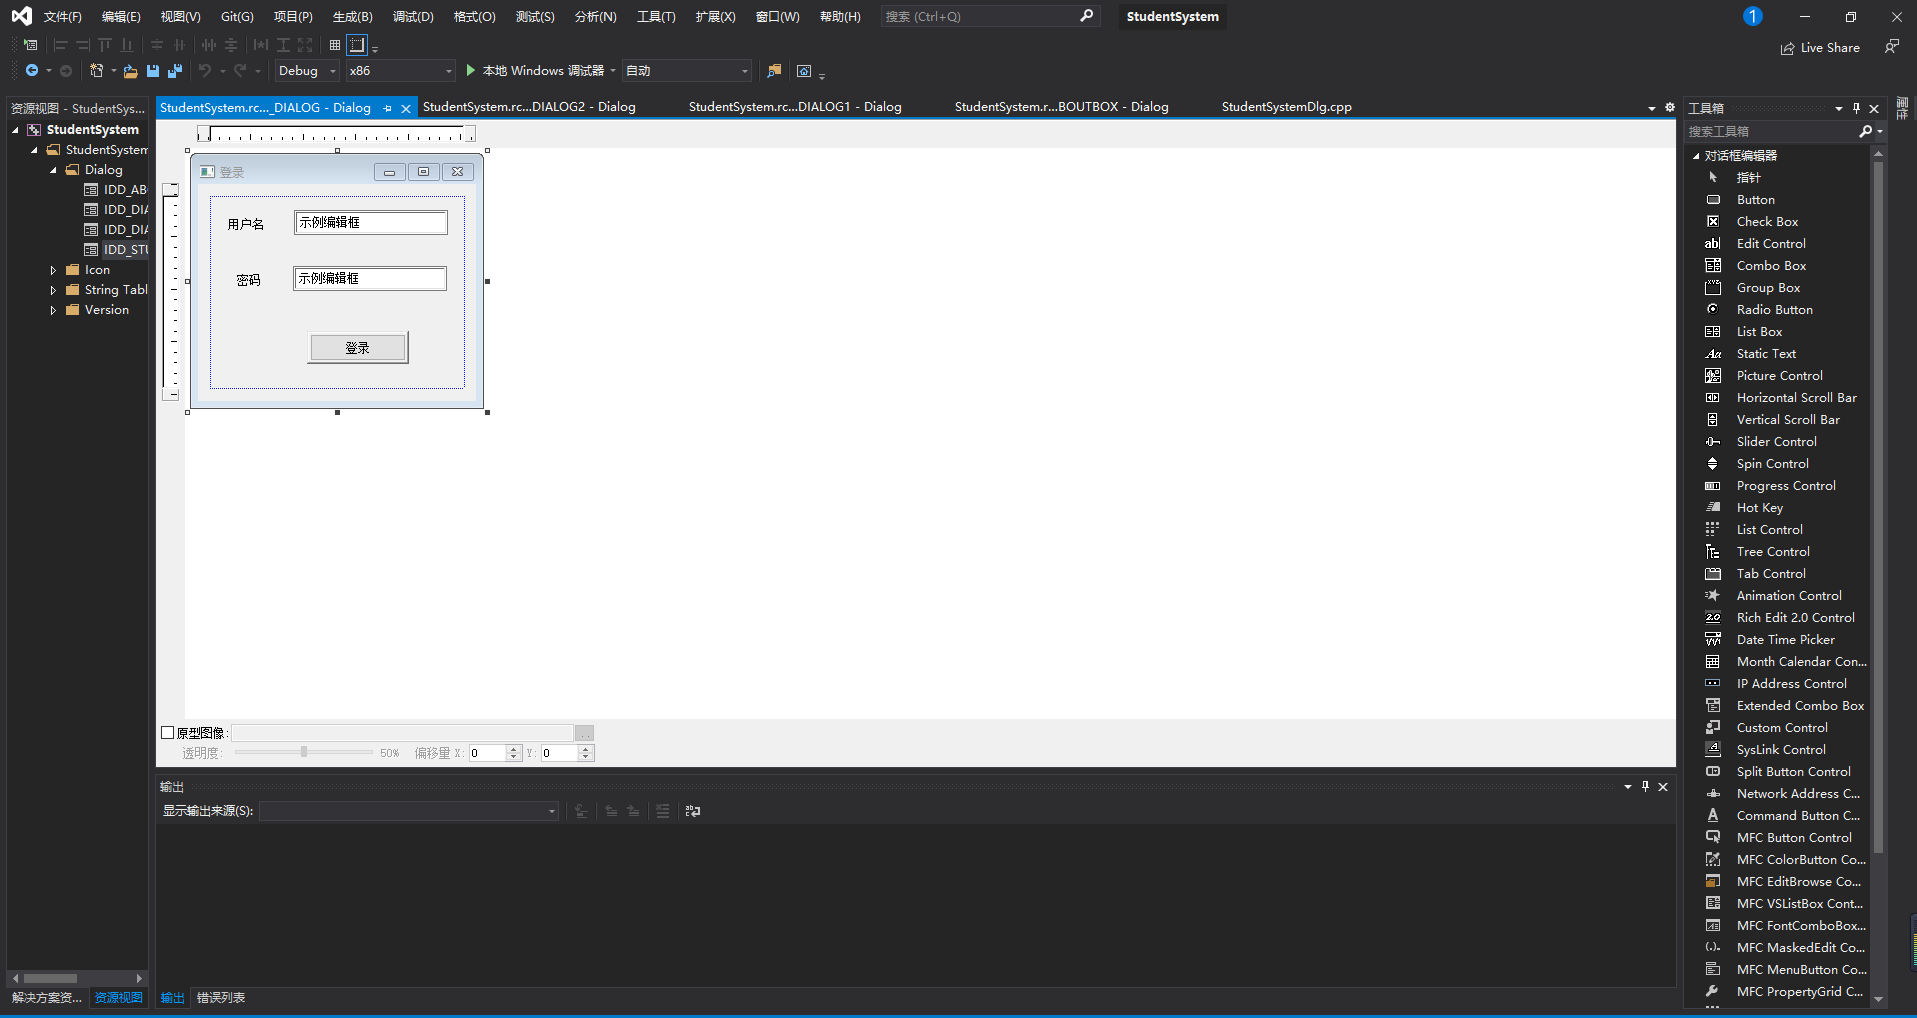This screenshot has height=1018, width=1917.
Task: Click the Visual Studio logo icon
Action: [21, 16]
